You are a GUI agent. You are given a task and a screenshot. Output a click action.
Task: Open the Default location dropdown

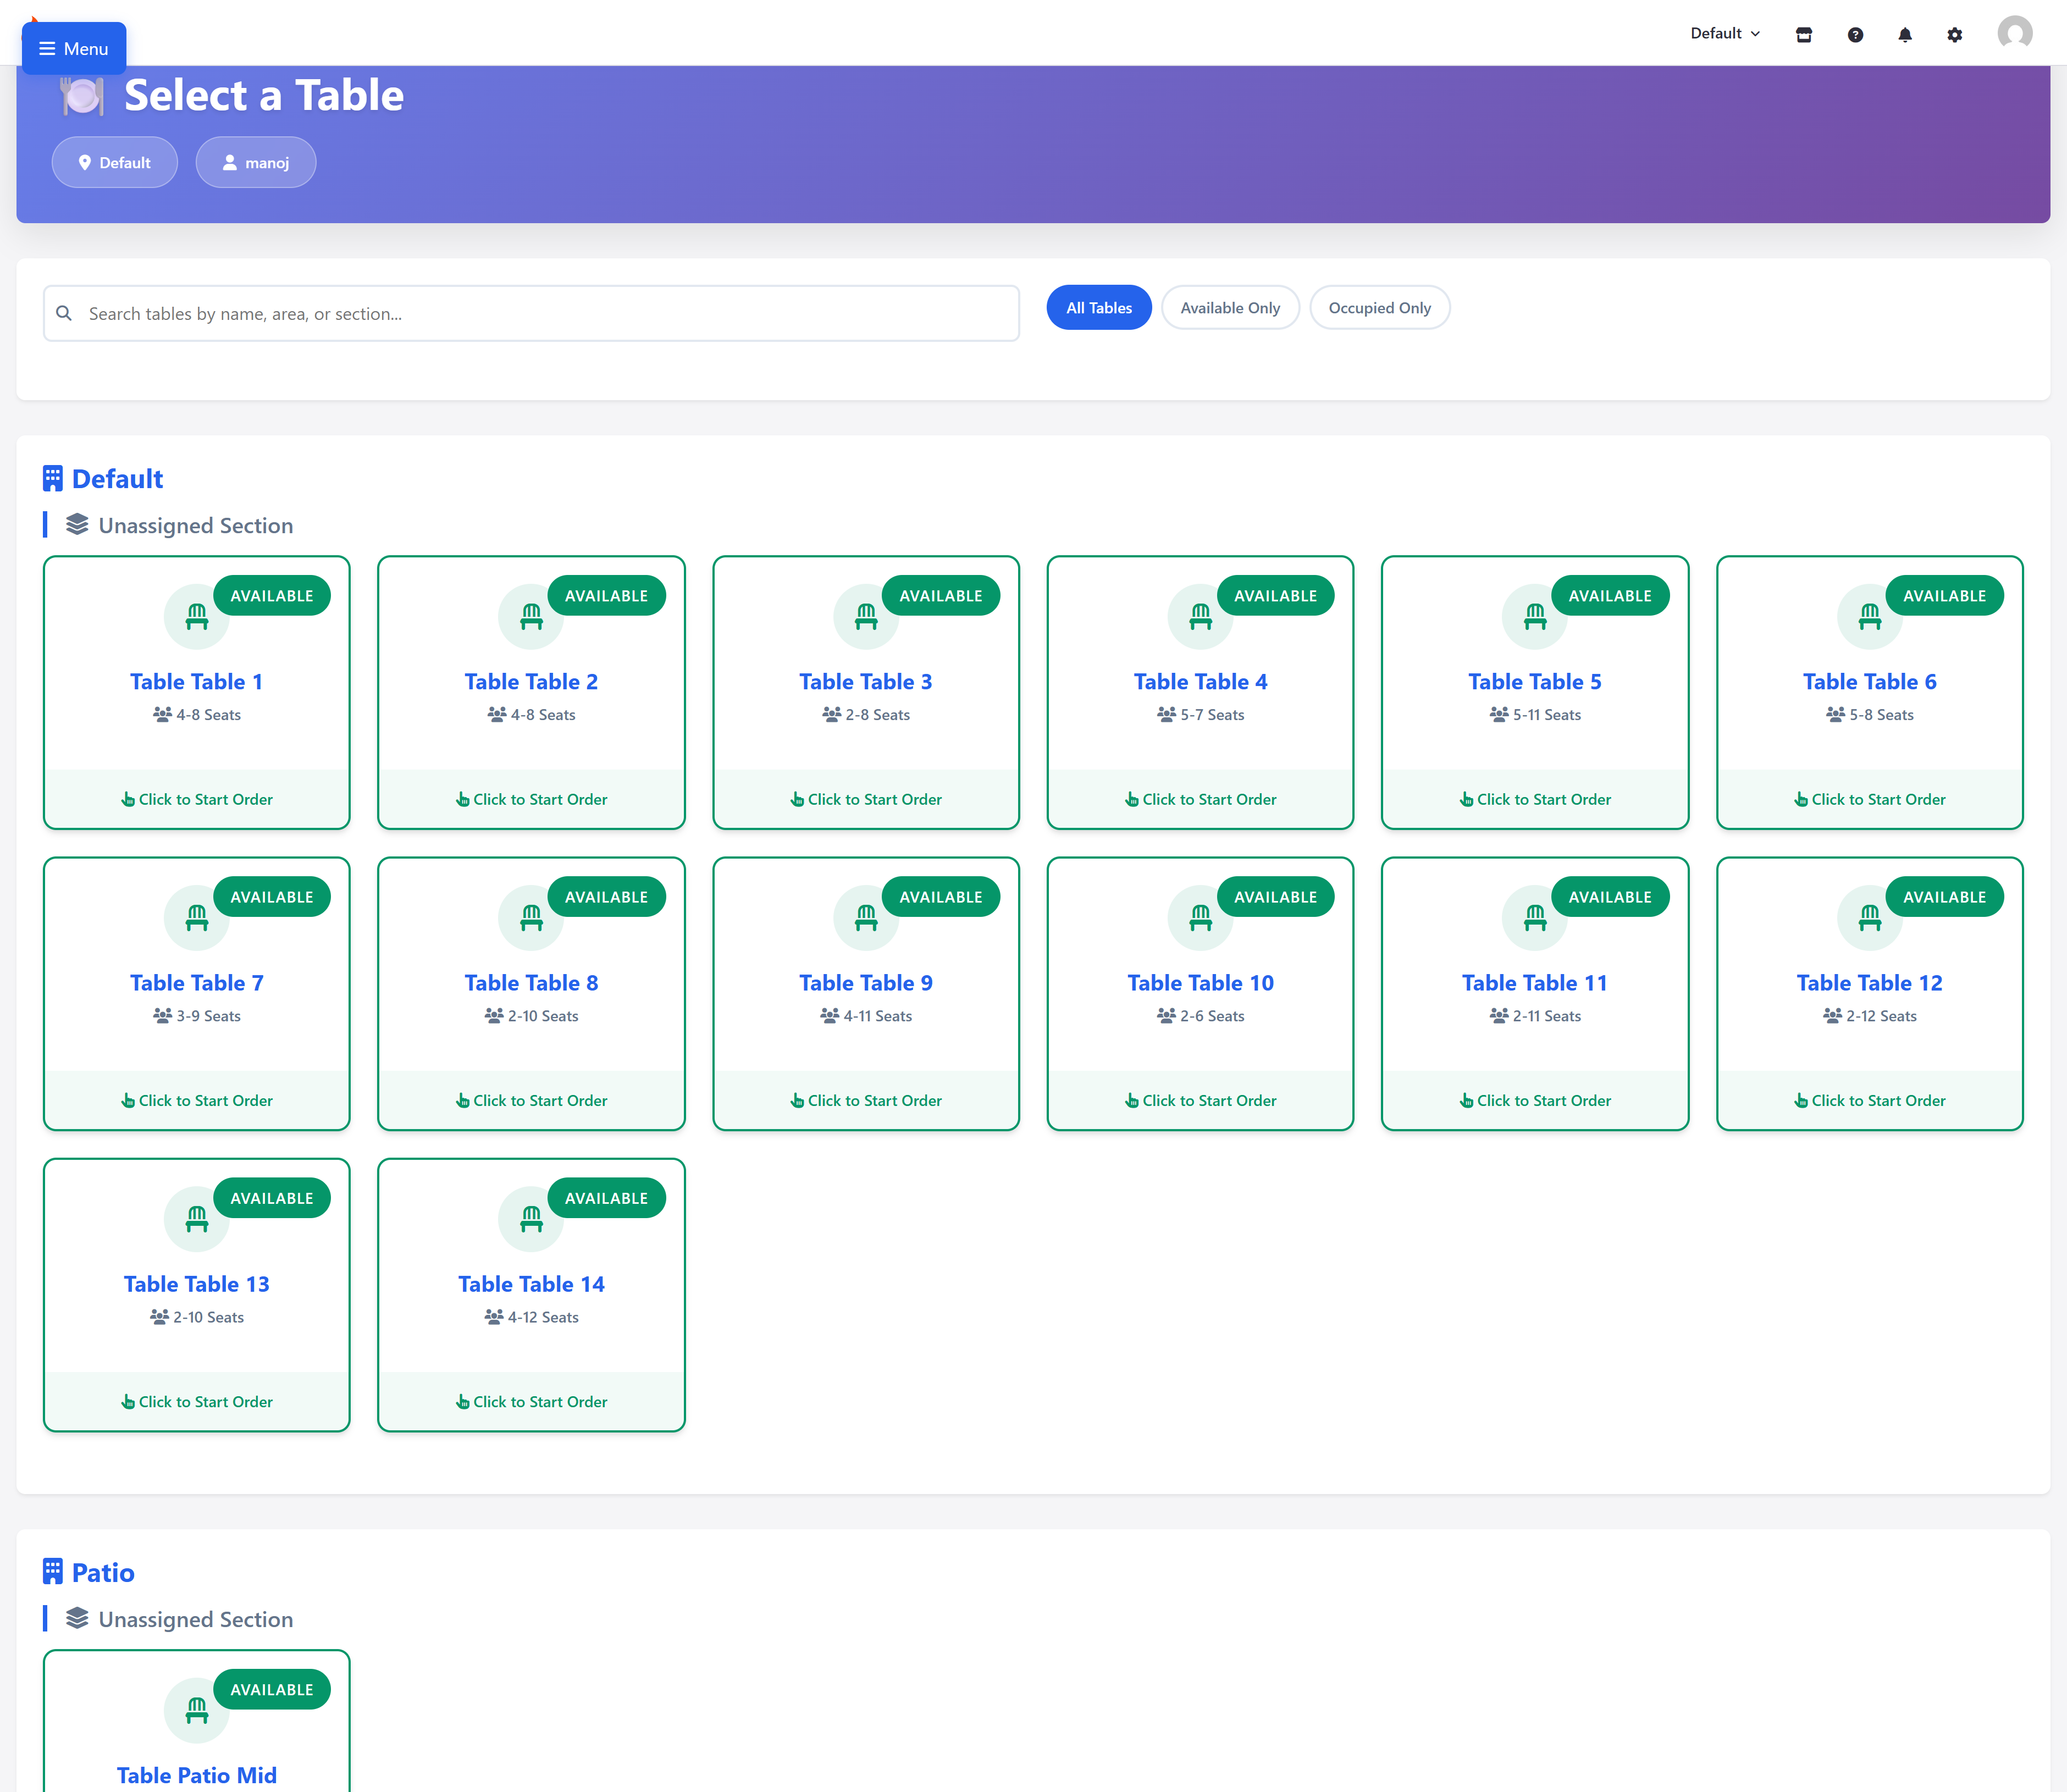click(1725, 34)
